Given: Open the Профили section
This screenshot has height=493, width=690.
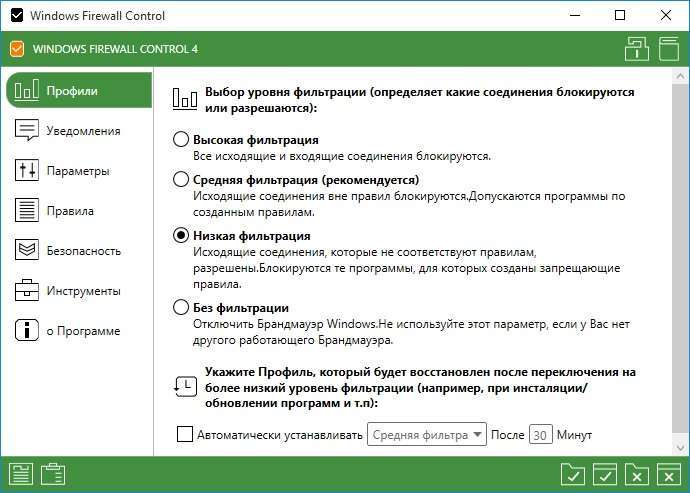Looking at the screenshot, I should 79,91.
